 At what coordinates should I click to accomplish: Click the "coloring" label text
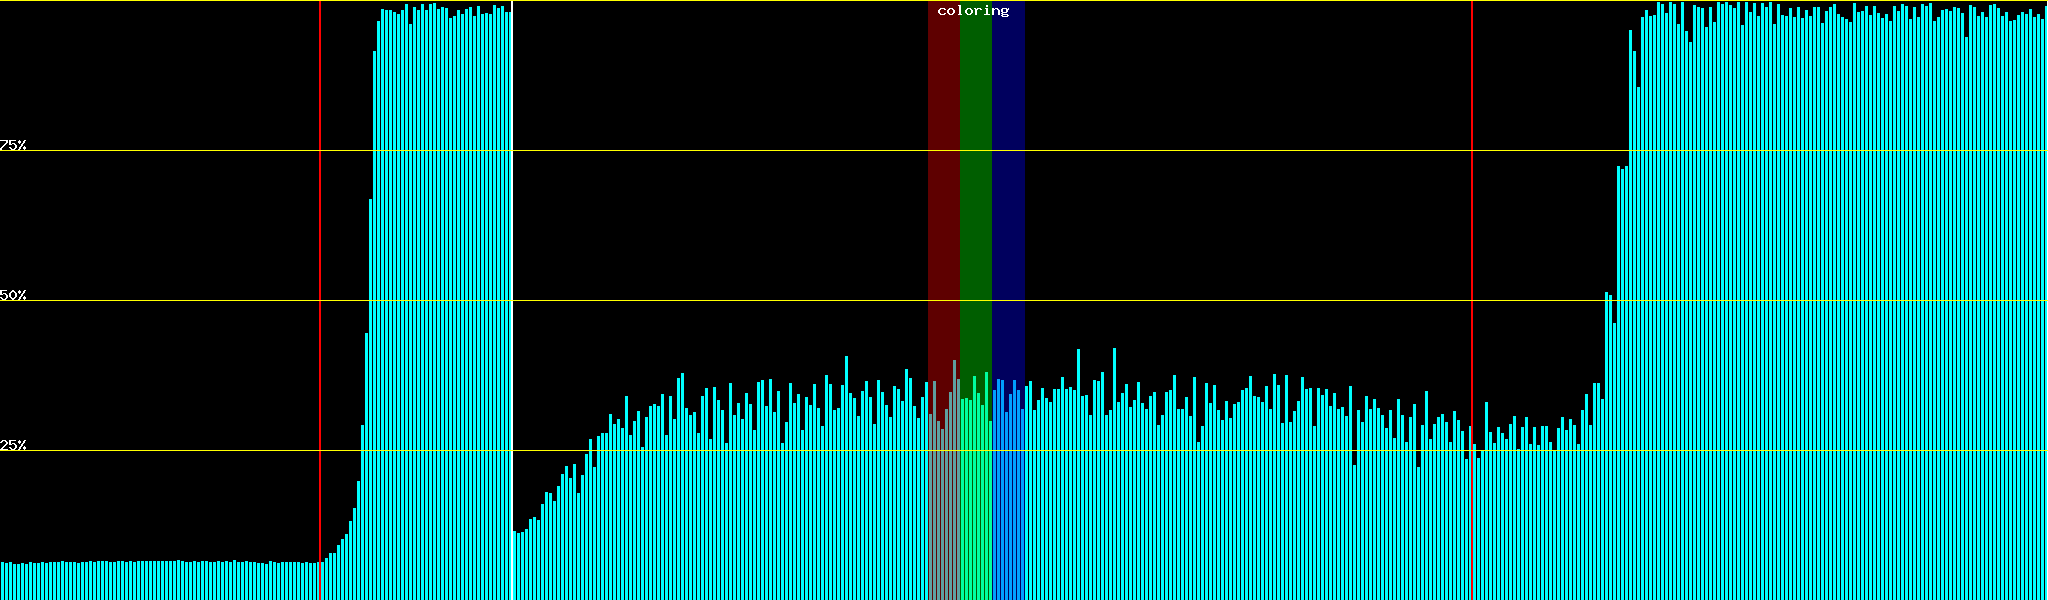coord(973,11)
